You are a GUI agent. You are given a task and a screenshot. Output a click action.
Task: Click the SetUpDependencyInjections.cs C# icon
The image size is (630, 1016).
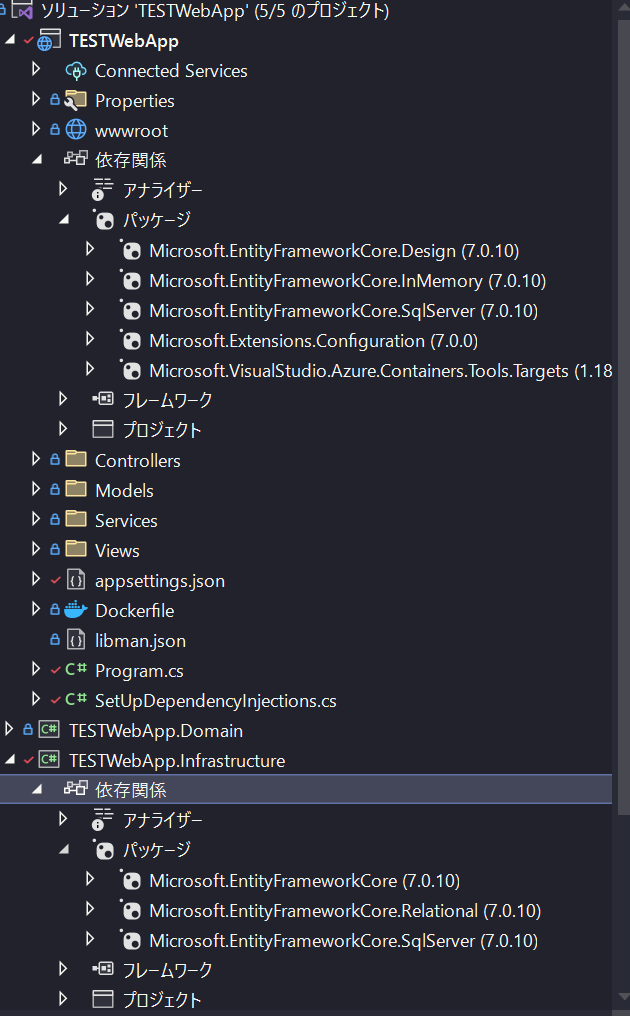(76, 699)
